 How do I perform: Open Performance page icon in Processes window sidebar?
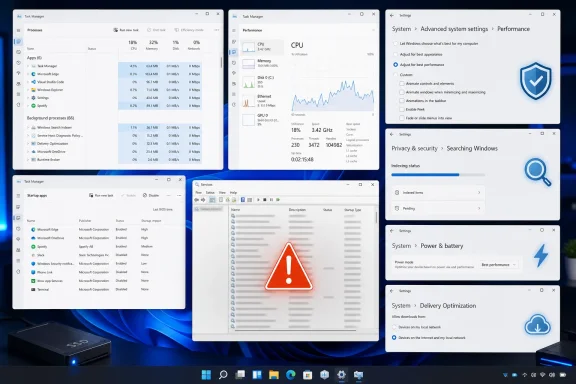[x=18, y=52]
